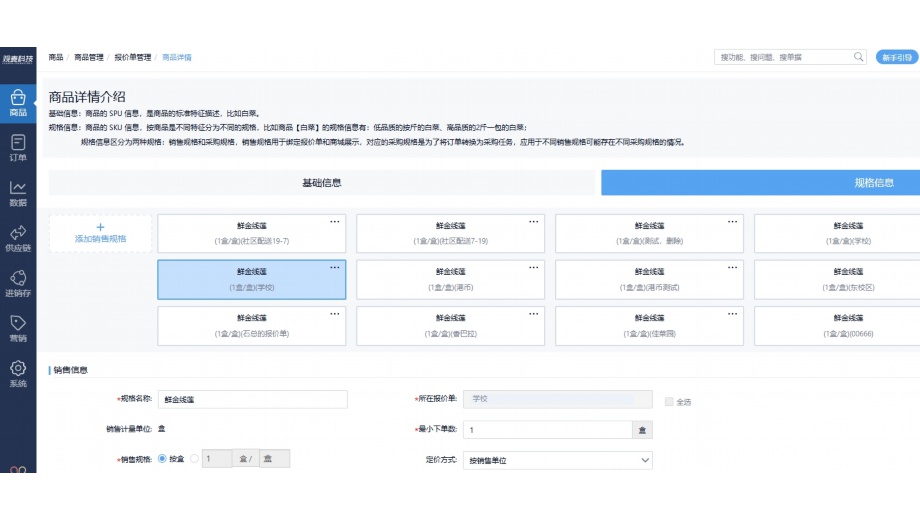Screen dimensions: 920x520
Task: Open the 商品 module in the sidebar
Action: (18, 103)
